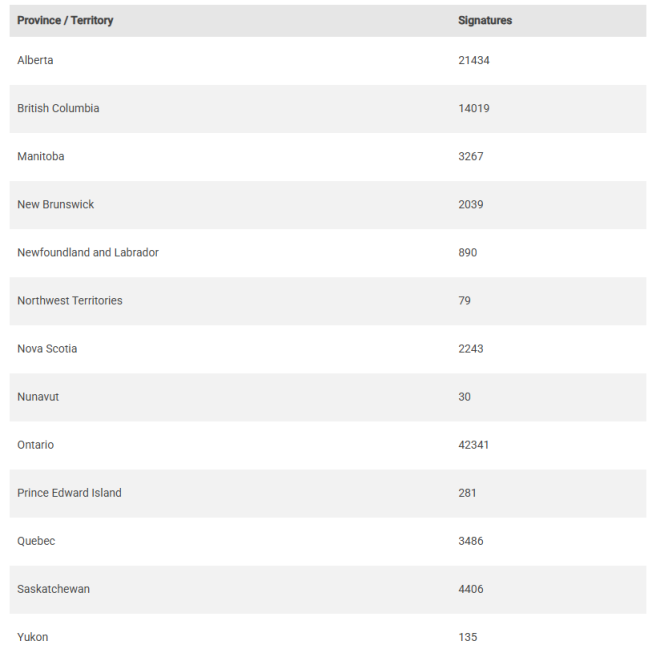This screenshot has width=660, height=657.
Task: Click the Northwest Territories row label
Action: click(70, 300)
